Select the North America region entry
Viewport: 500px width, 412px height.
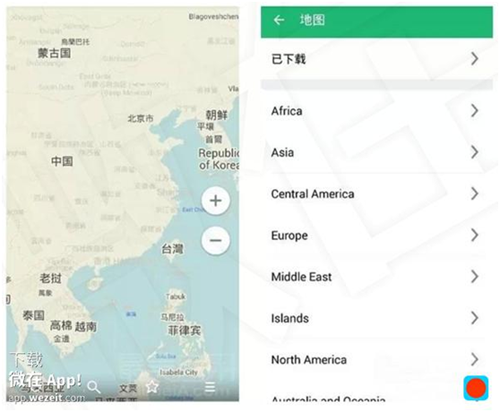[x=377, y=359]
